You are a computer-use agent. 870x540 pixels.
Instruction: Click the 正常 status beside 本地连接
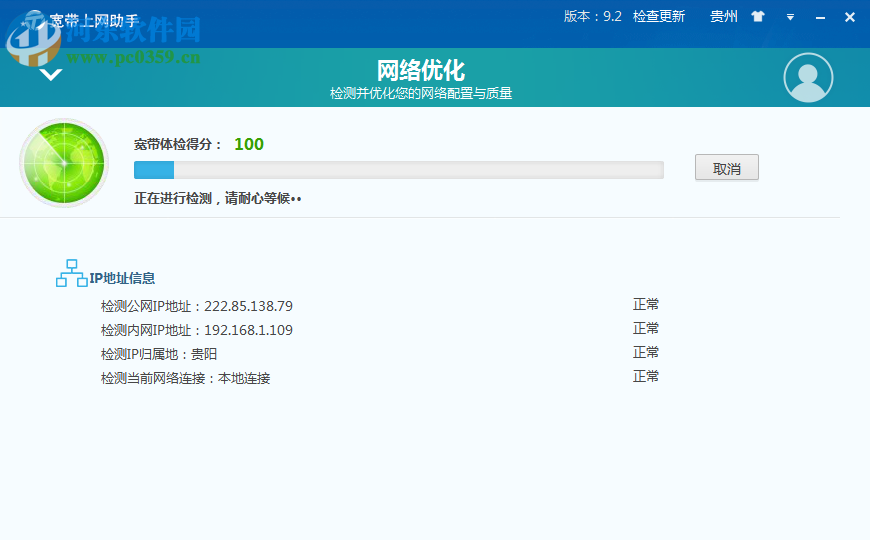point(646,376)
